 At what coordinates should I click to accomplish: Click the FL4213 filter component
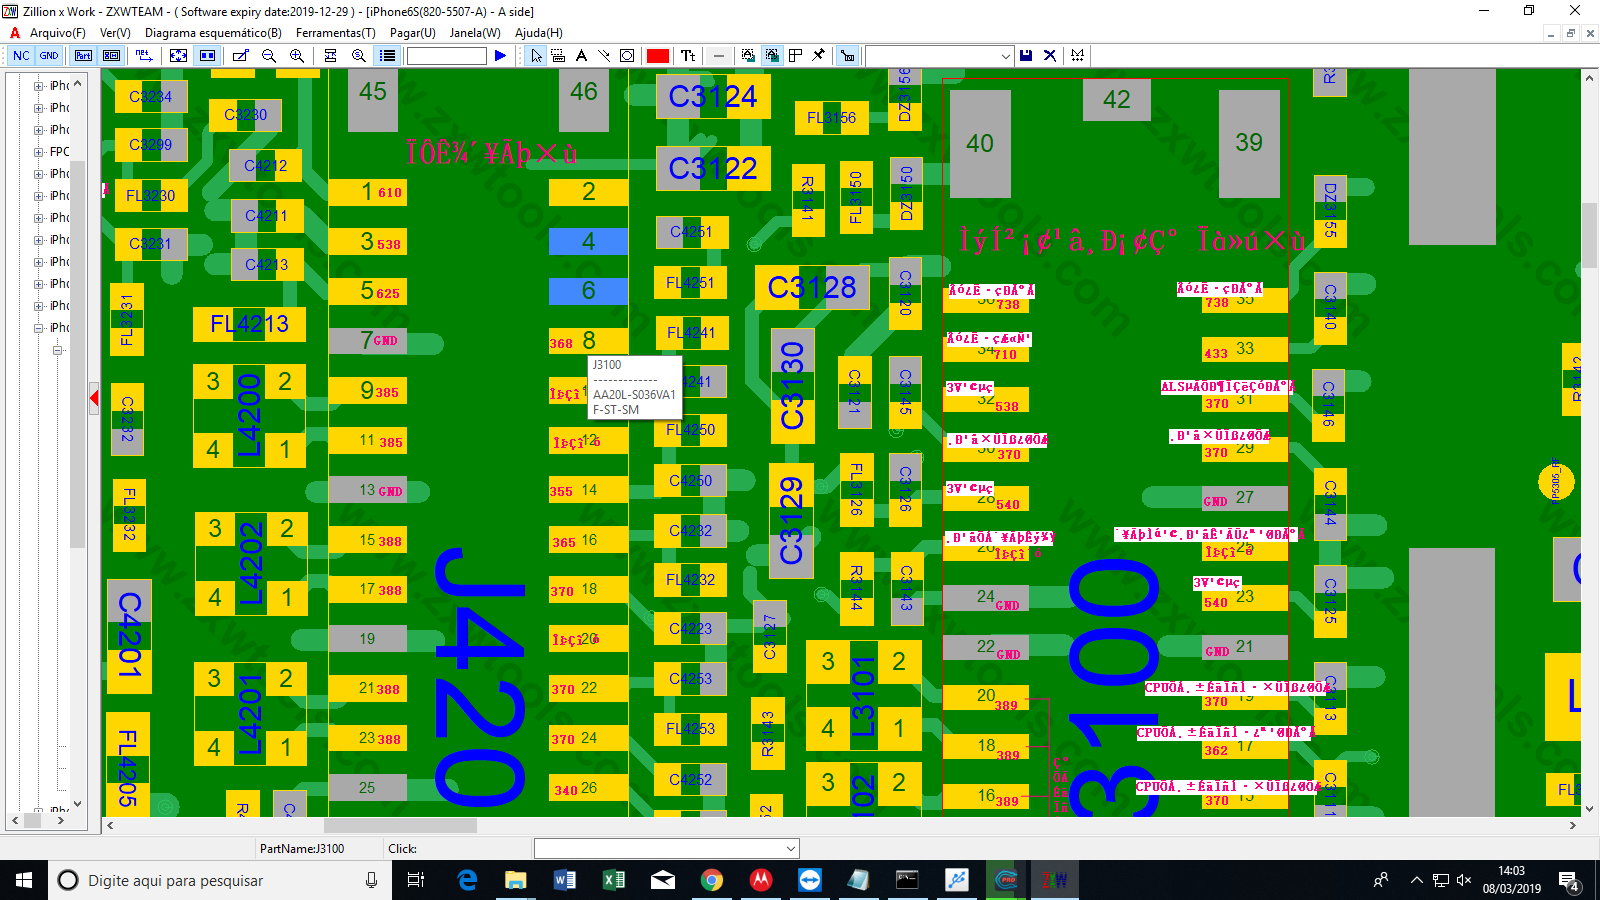point(249,324)
